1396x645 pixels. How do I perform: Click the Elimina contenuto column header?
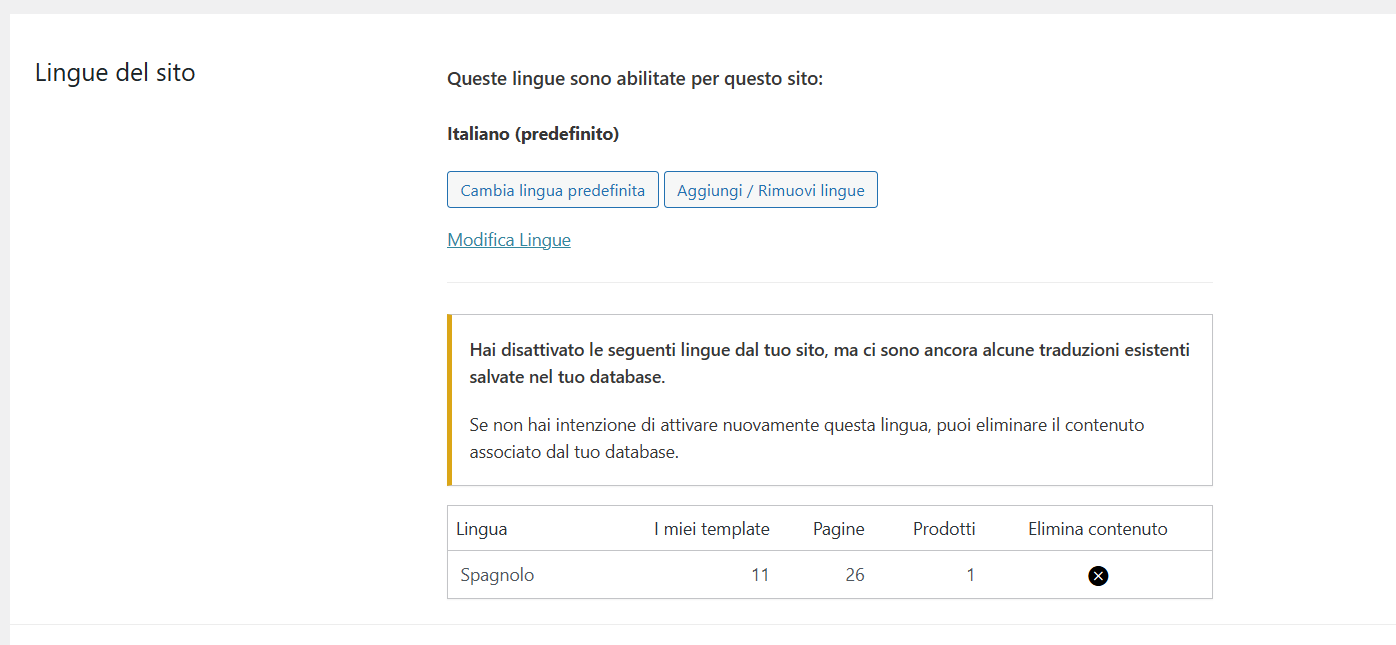click(x=1097, y=529)
